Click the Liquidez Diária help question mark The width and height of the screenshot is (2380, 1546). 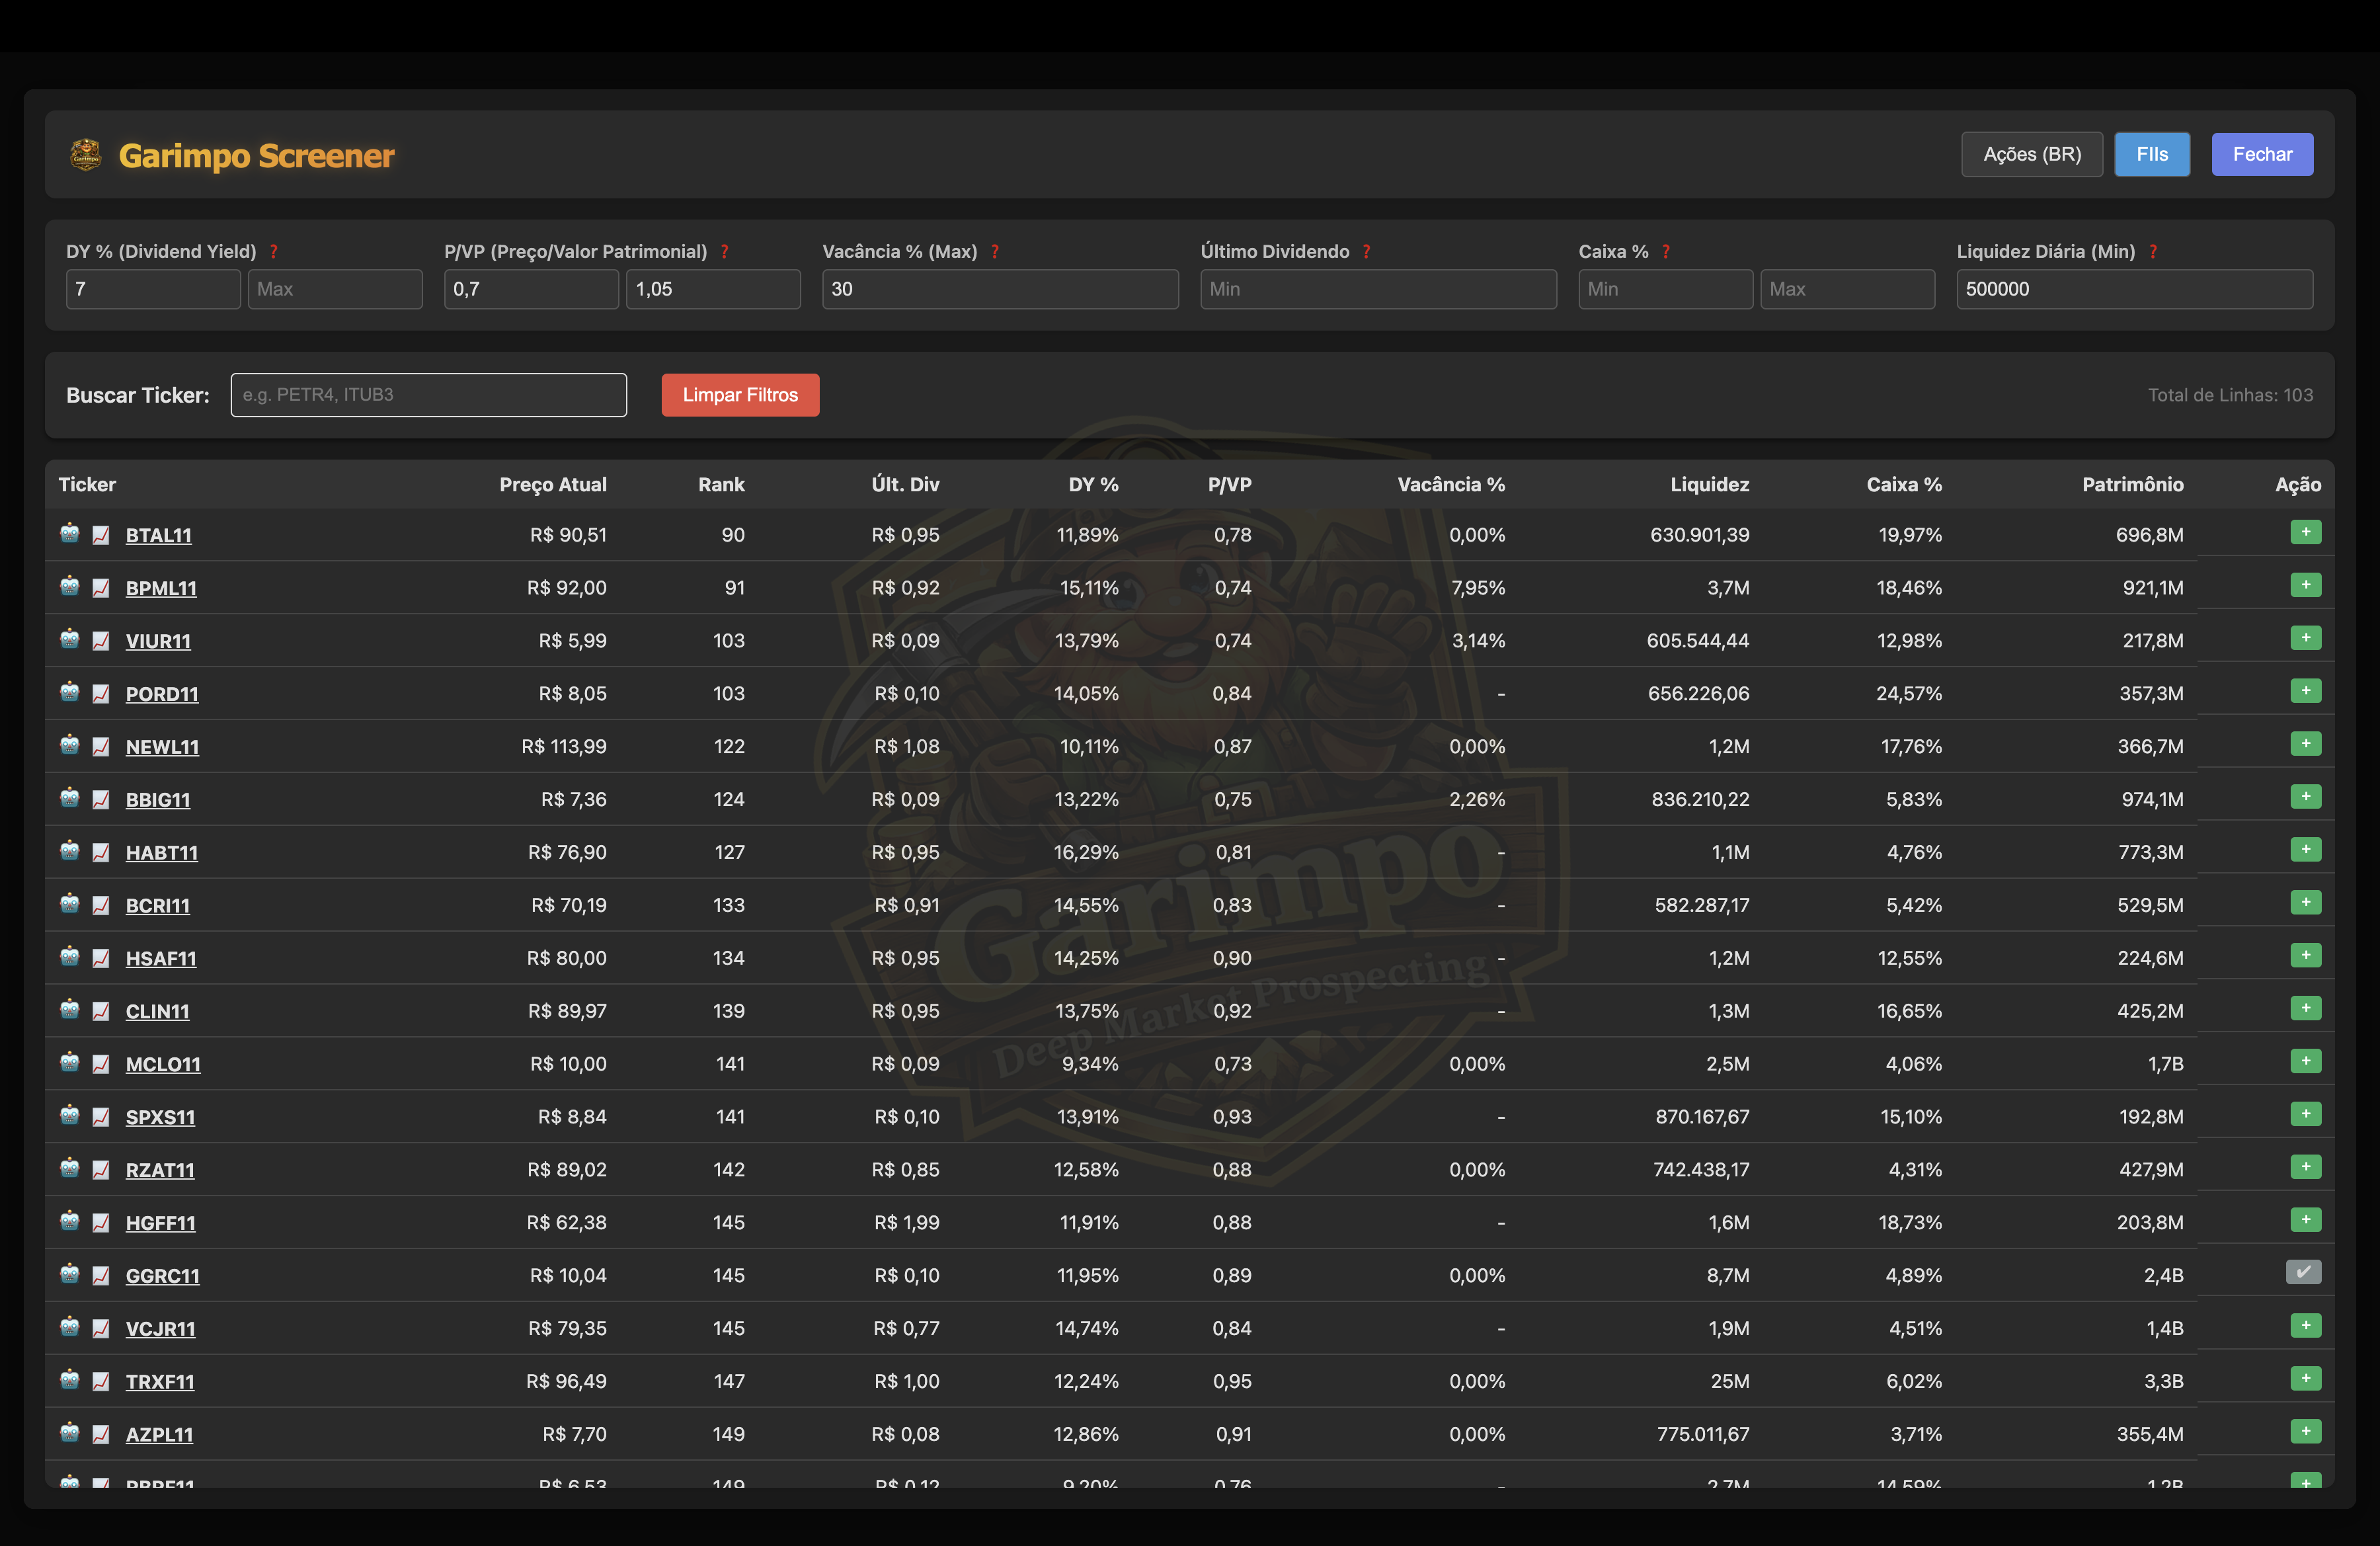[2152, 252]
